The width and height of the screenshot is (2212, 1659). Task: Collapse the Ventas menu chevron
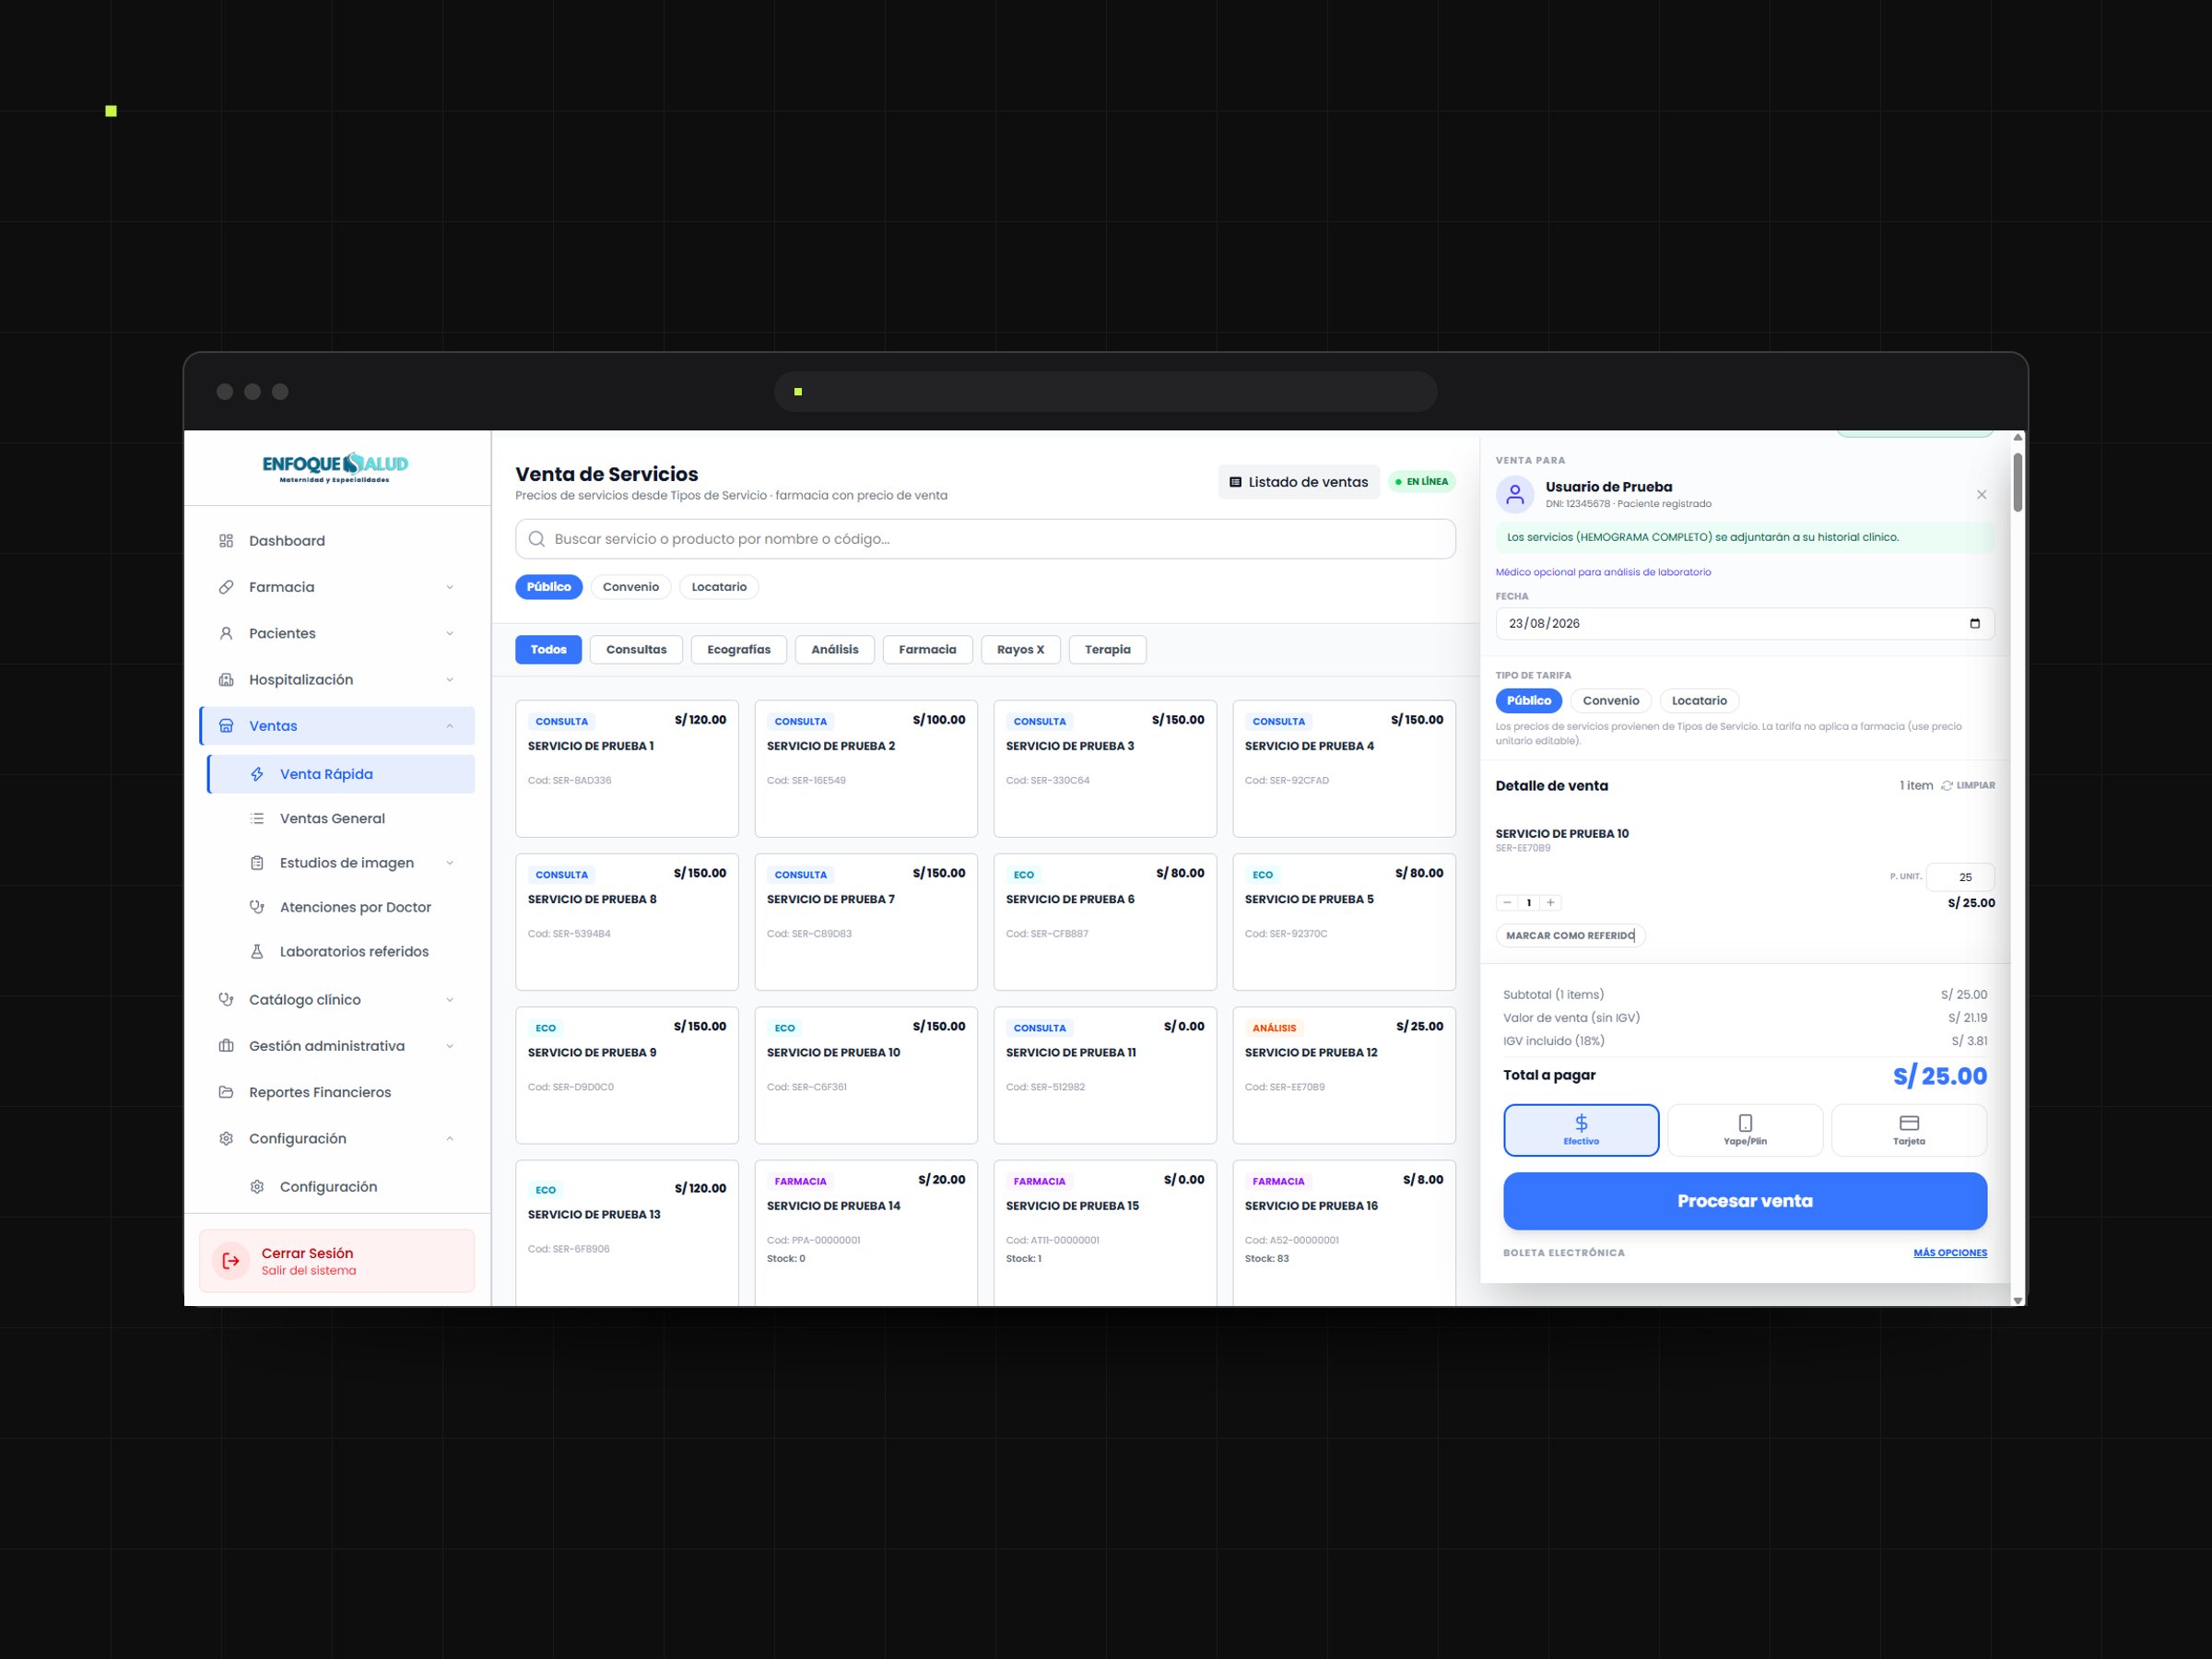coord(449,726)
